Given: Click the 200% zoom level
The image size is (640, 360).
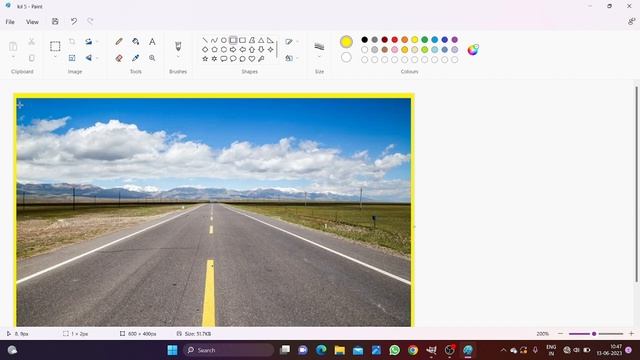Looking at the screenshot, I should point(542,333).
